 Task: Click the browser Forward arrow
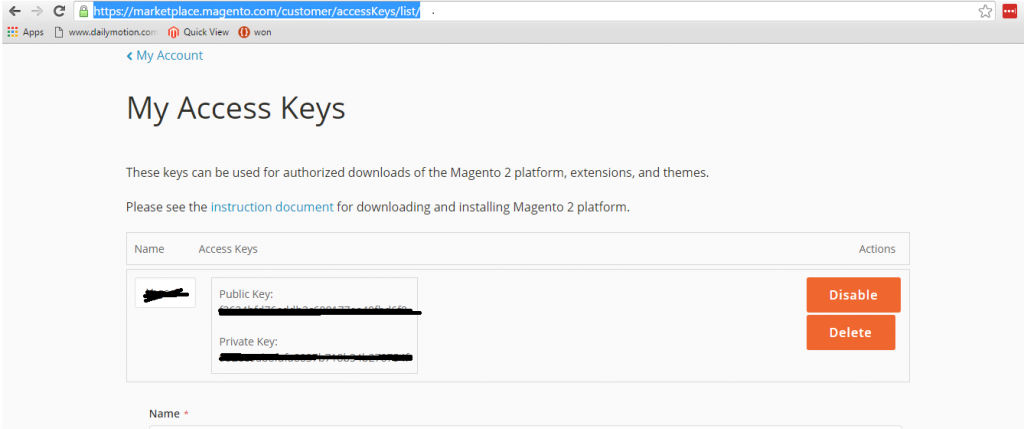(x=36, y=11)
